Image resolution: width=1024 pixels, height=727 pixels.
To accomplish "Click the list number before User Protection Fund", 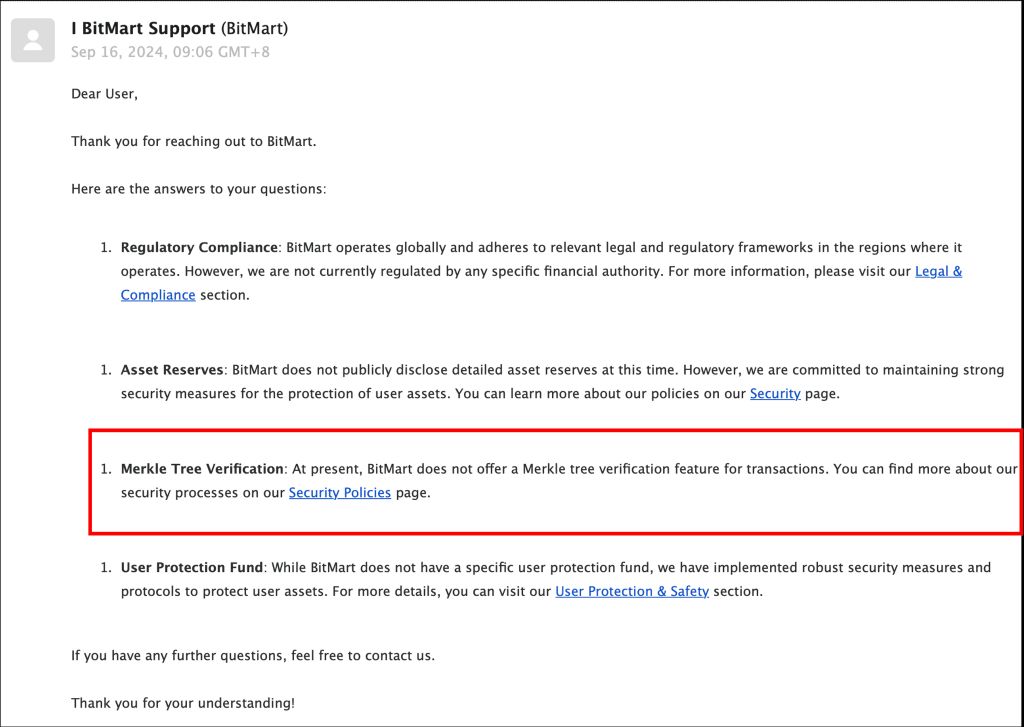I will [105, 567].
